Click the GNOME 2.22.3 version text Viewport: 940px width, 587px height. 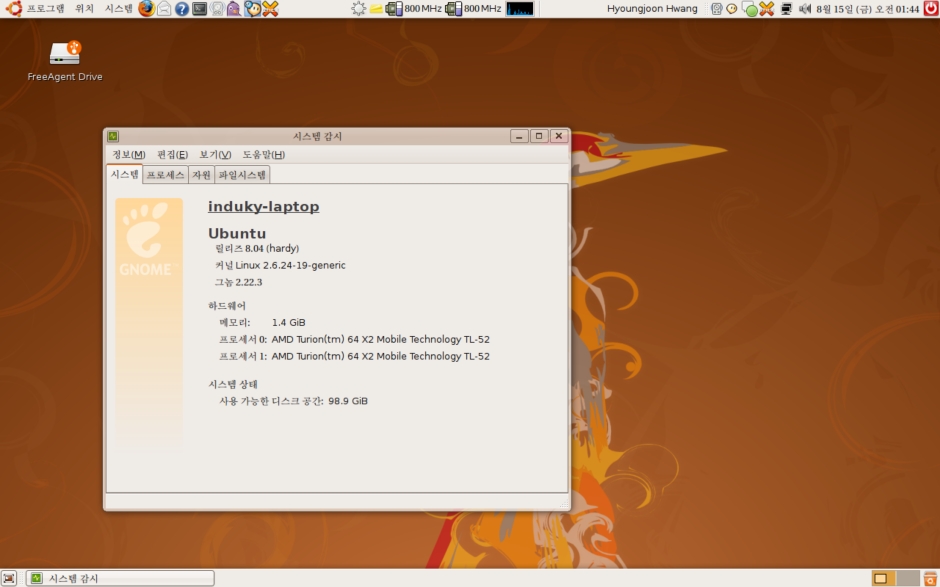(x=239, y=282)
